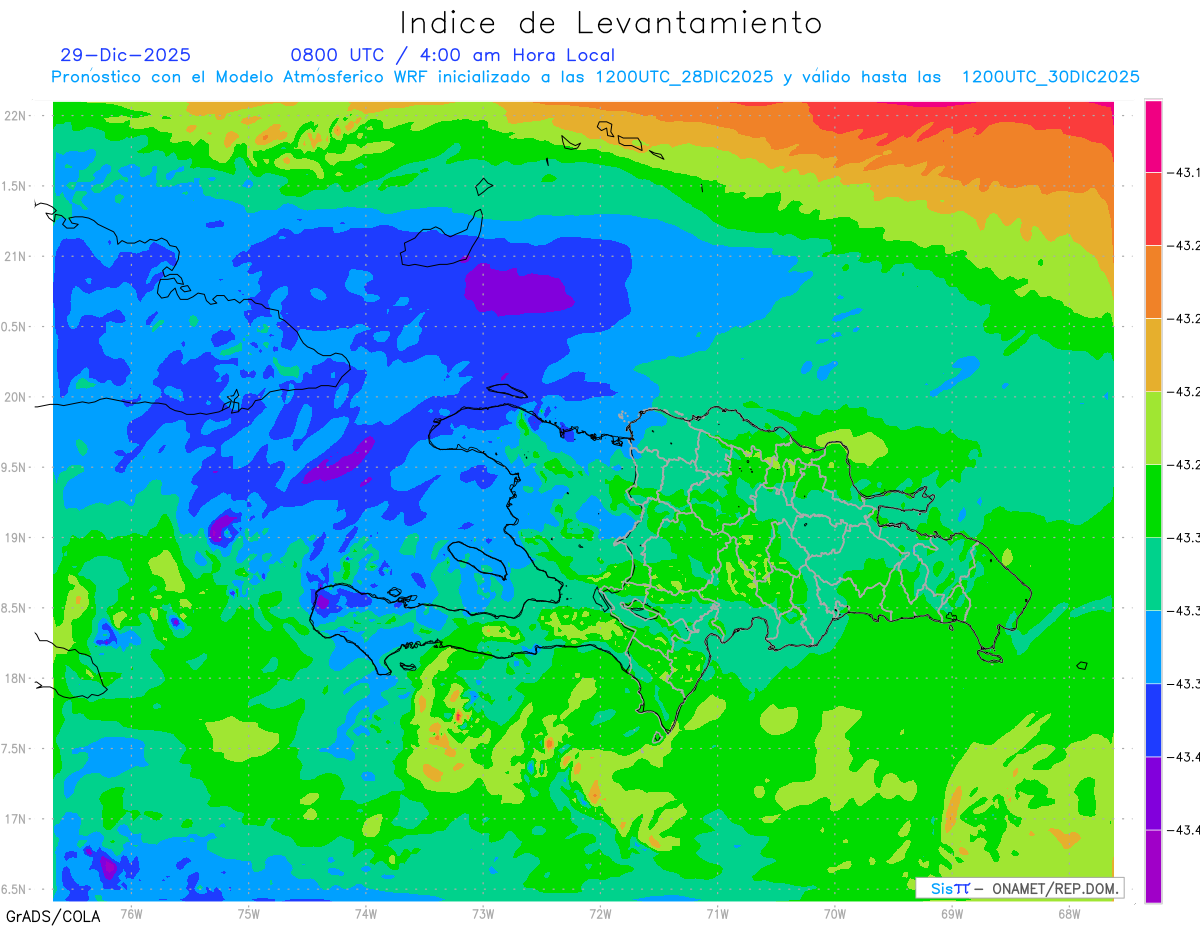The image size is (1200, 927).
Task: Click the '19N' latitude label
Action: [16, 538]
